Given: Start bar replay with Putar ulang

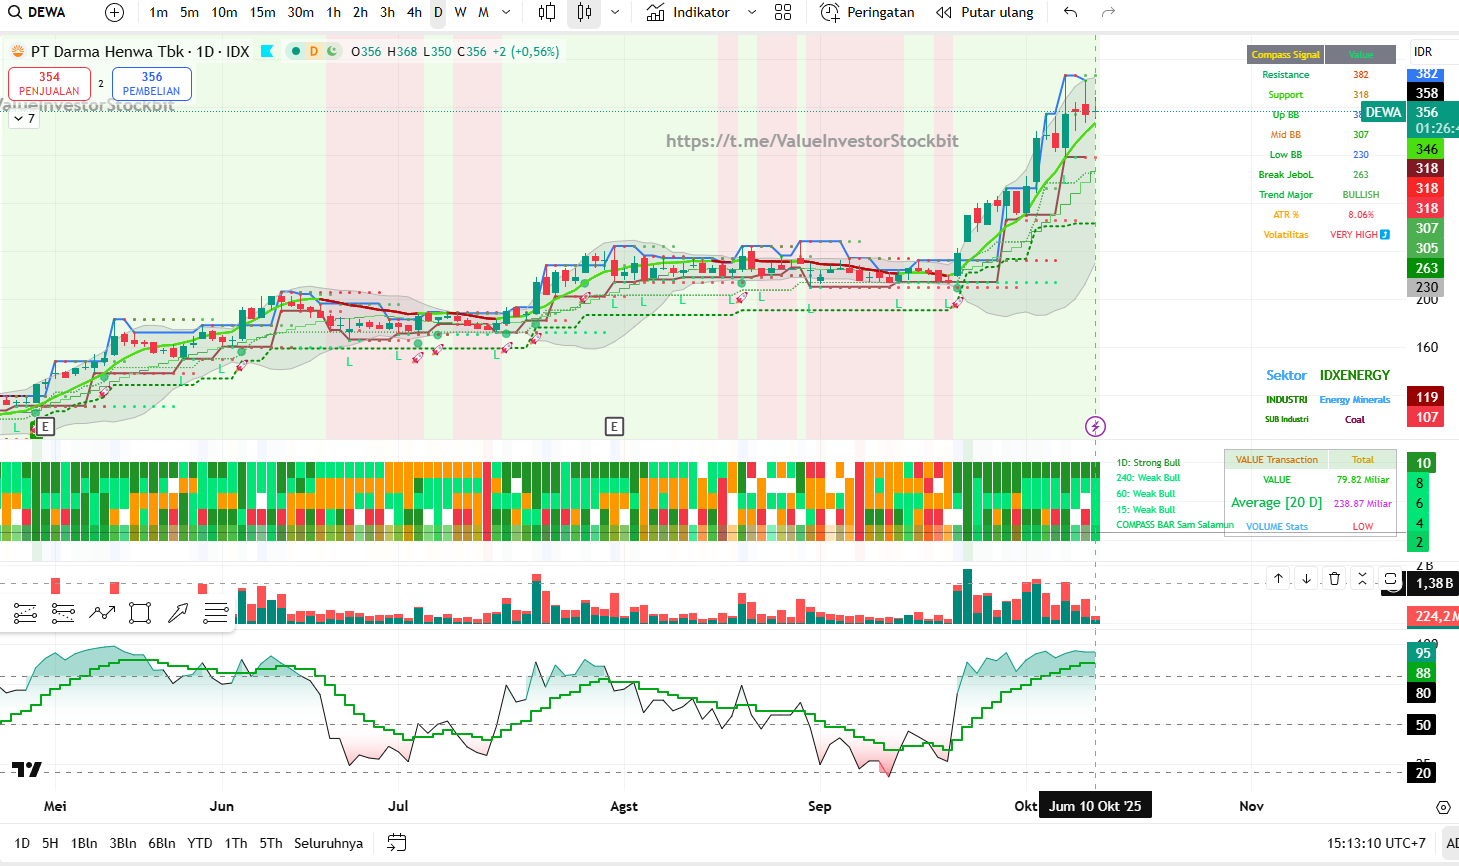Looking at the screenshot, I should [985, 12].
